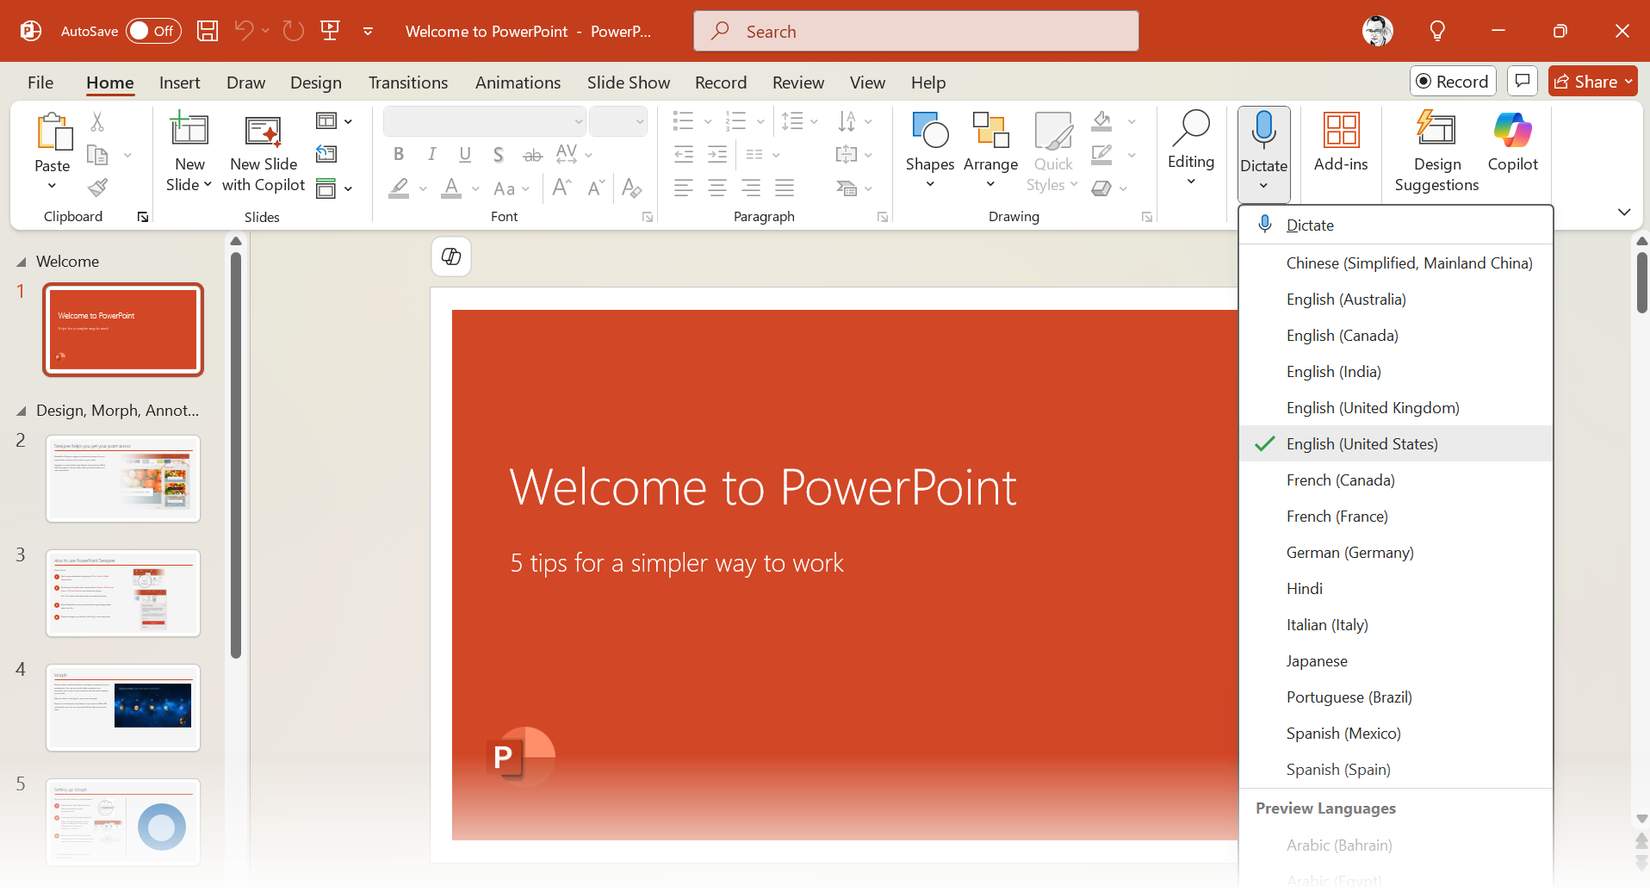
Task: Apply Italic formatting
Action: [x=432, y=154]
